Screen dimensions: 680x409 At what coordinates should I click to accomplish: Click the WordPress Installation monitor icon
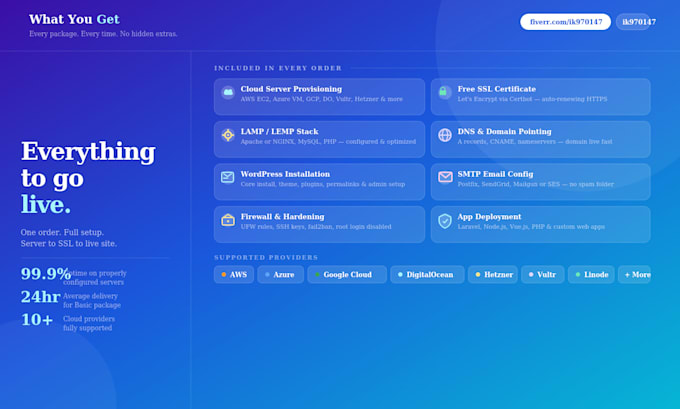(x=228, y=177)
